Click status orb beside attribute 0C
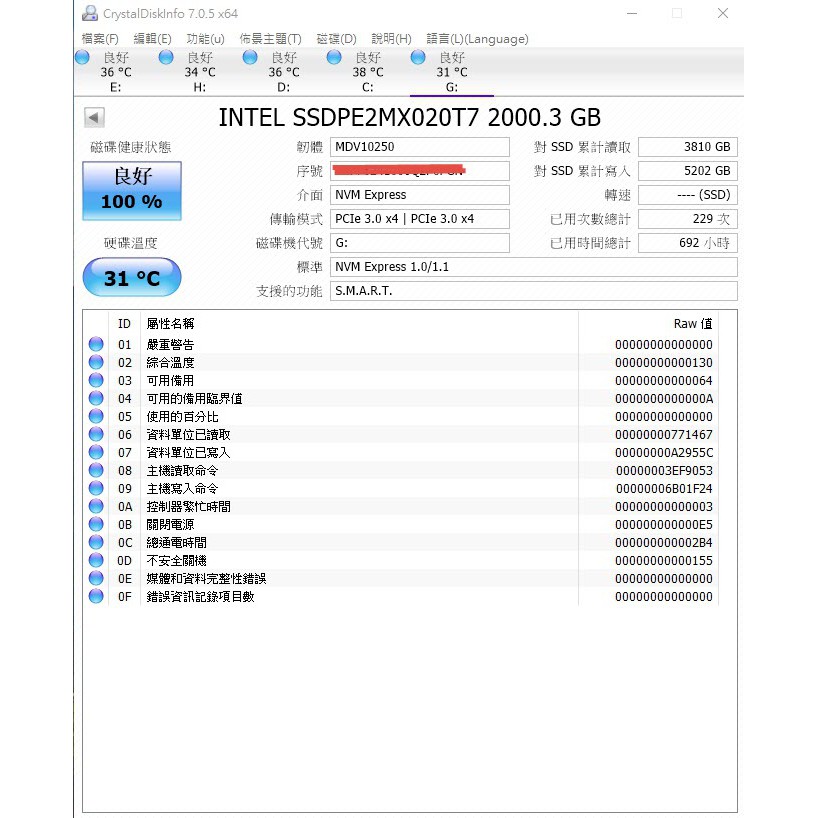Viewport: 818px width, 818px height. (x=96, y=542)
